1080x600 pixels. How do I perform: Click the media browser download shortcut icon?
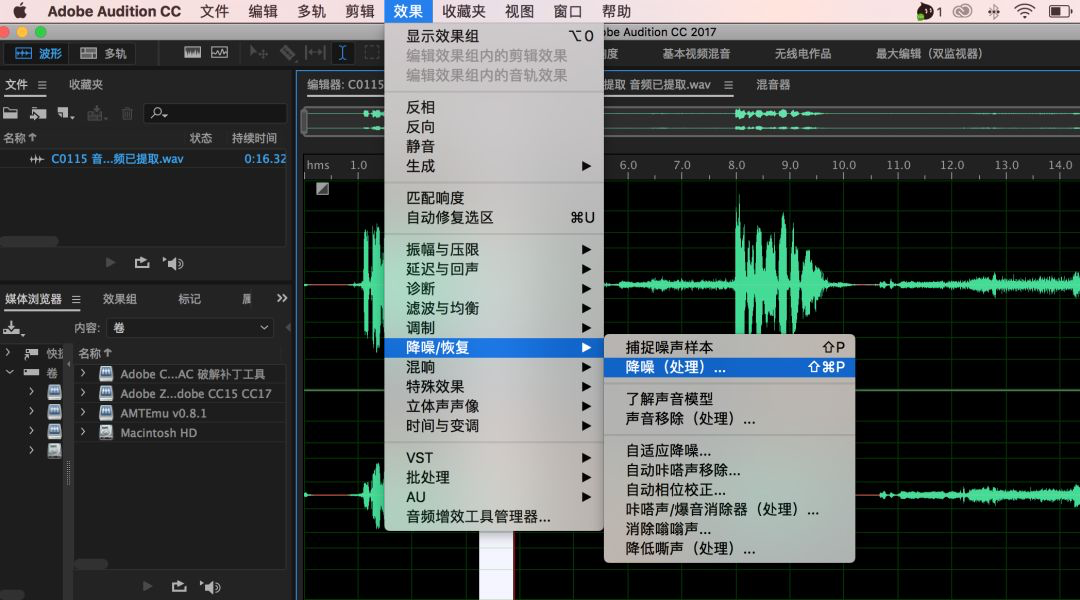tap(13, 328)
